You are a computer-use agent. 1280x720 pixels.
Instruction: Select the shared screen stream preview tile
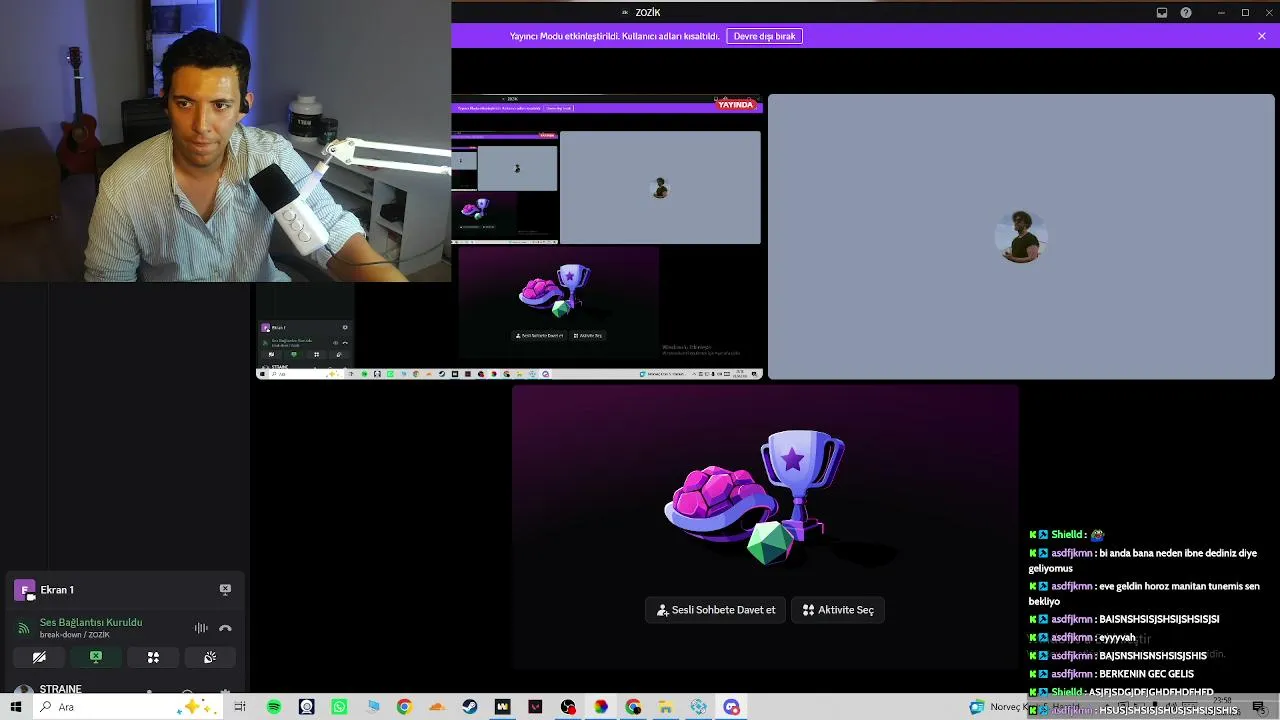[x=510, y=237]
